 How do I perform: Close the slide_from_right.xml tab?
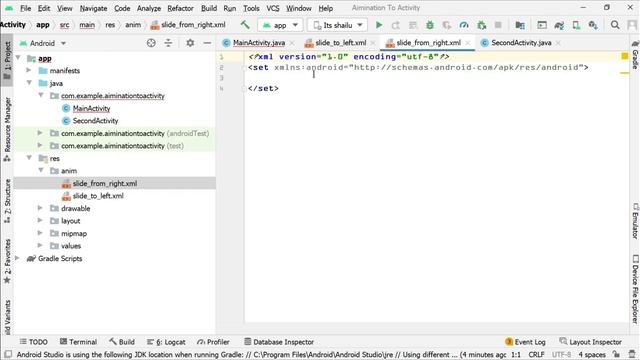coord(468,43)
